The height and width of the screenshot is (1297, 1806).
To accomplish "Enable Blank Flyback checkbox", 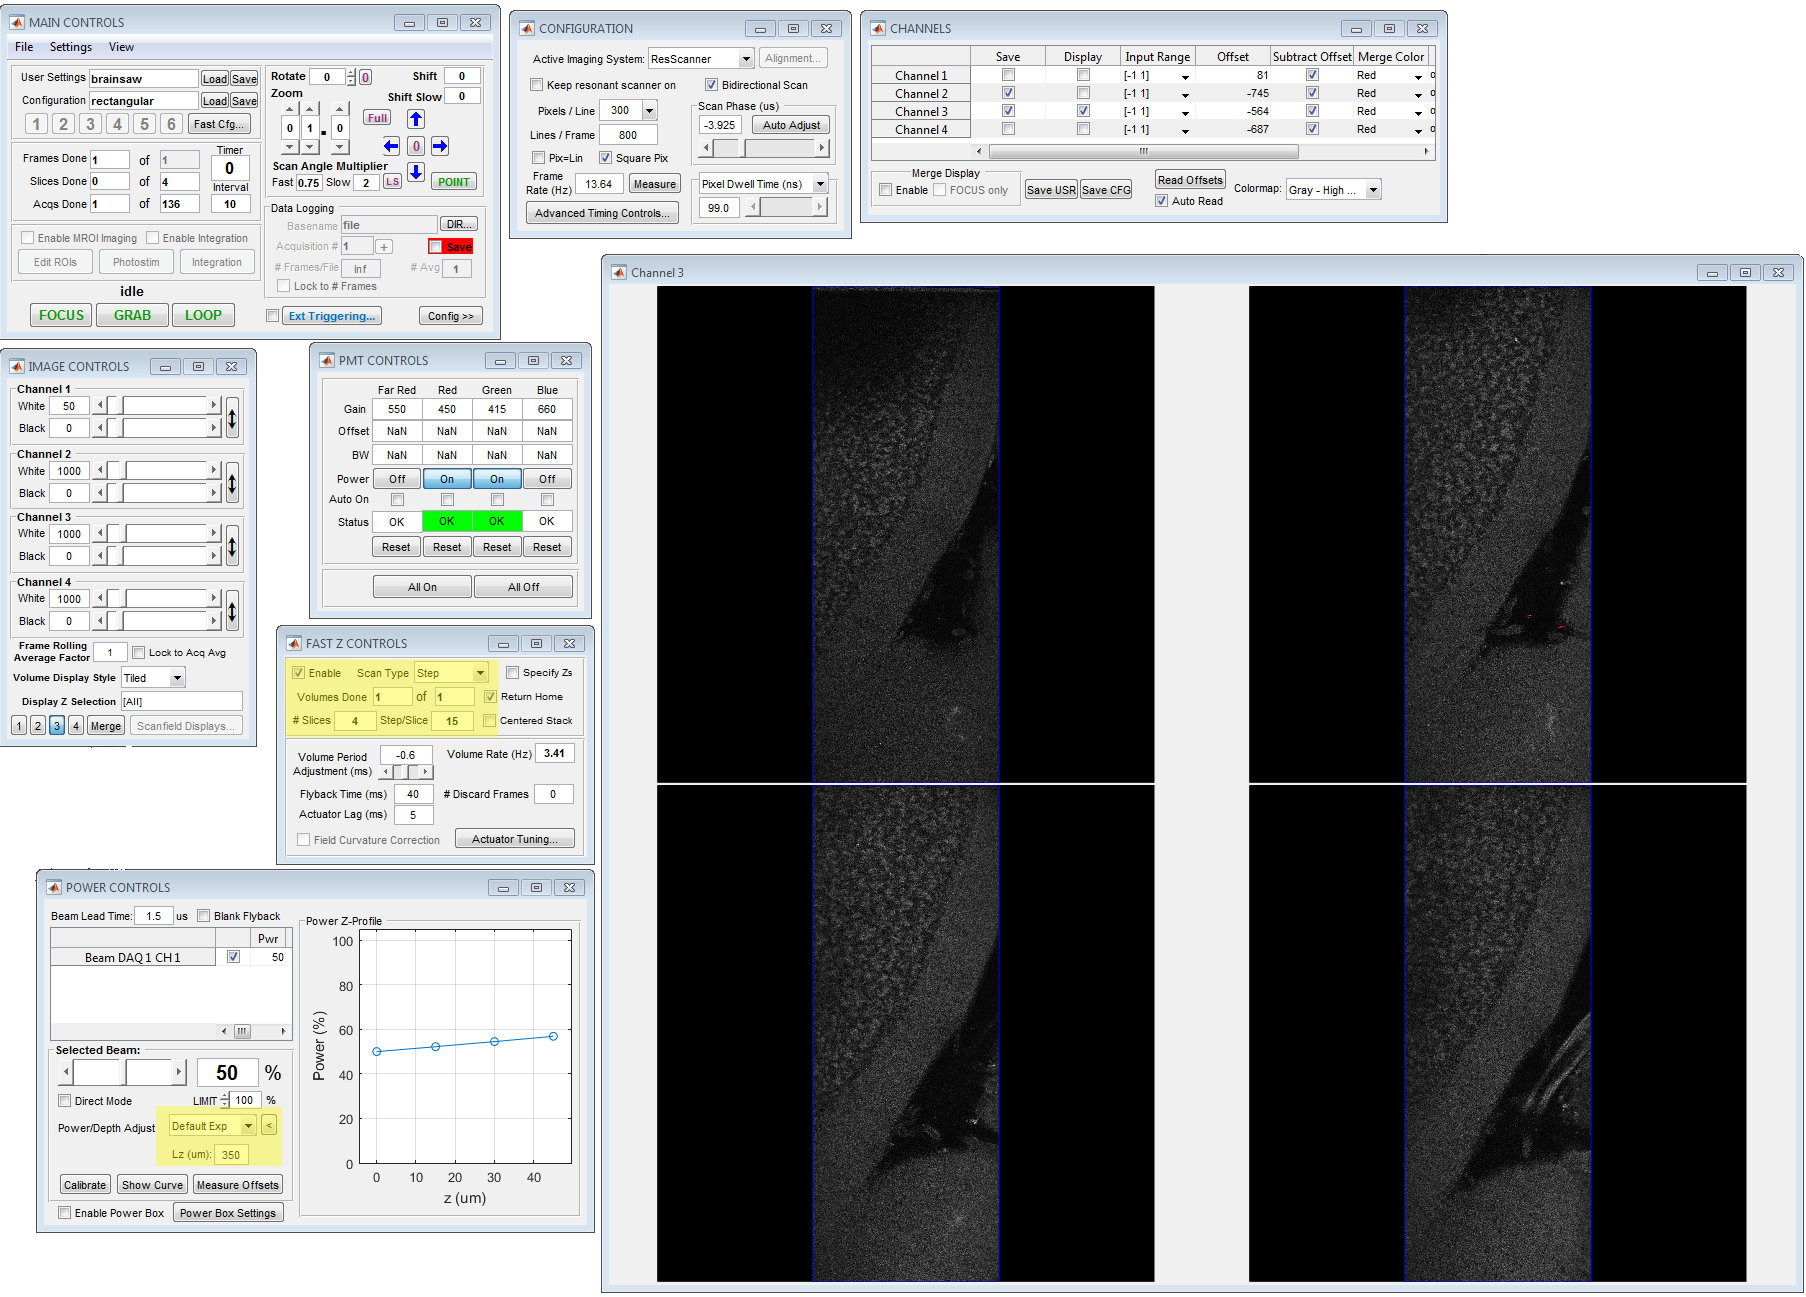I will tap(204, 916).
